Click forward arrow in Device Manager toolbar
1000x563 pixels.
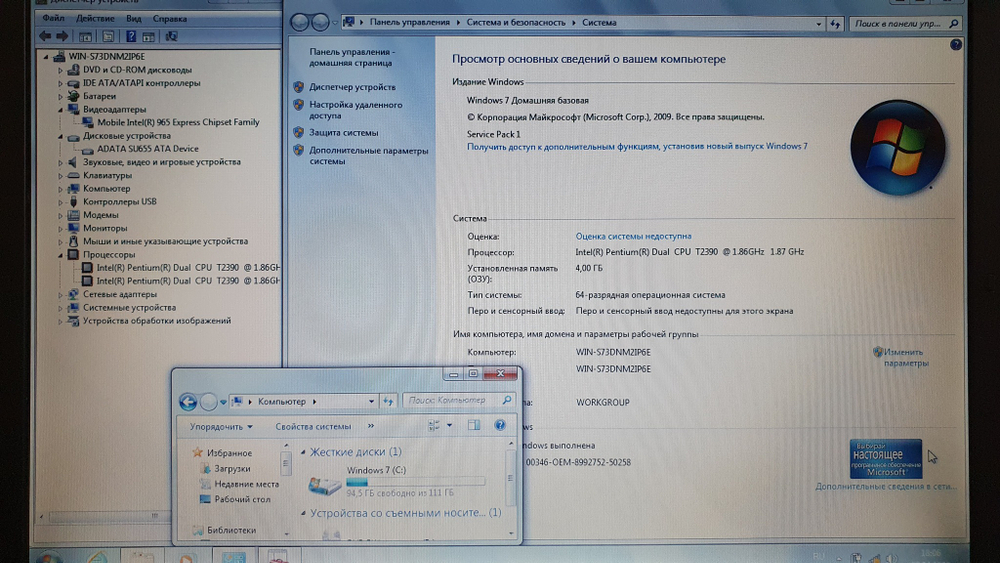coord(62,36)
